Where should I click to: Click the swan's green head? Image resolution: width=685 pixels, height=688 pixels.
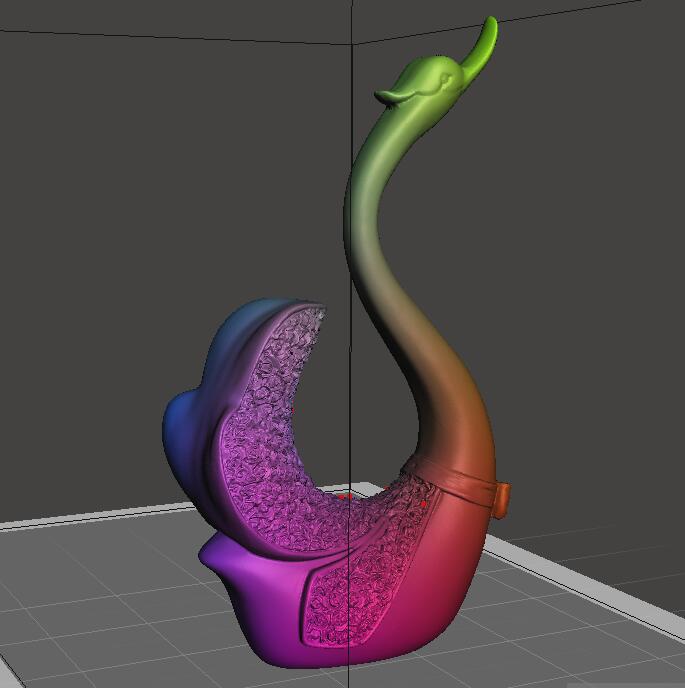(x=432, y=81)
